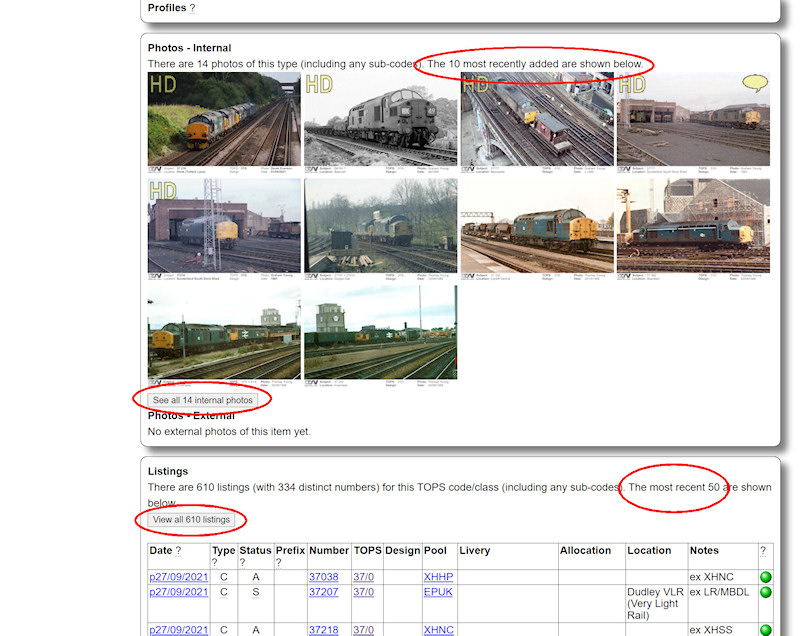Open the XHNC pool link

click(x=438, y=630)
